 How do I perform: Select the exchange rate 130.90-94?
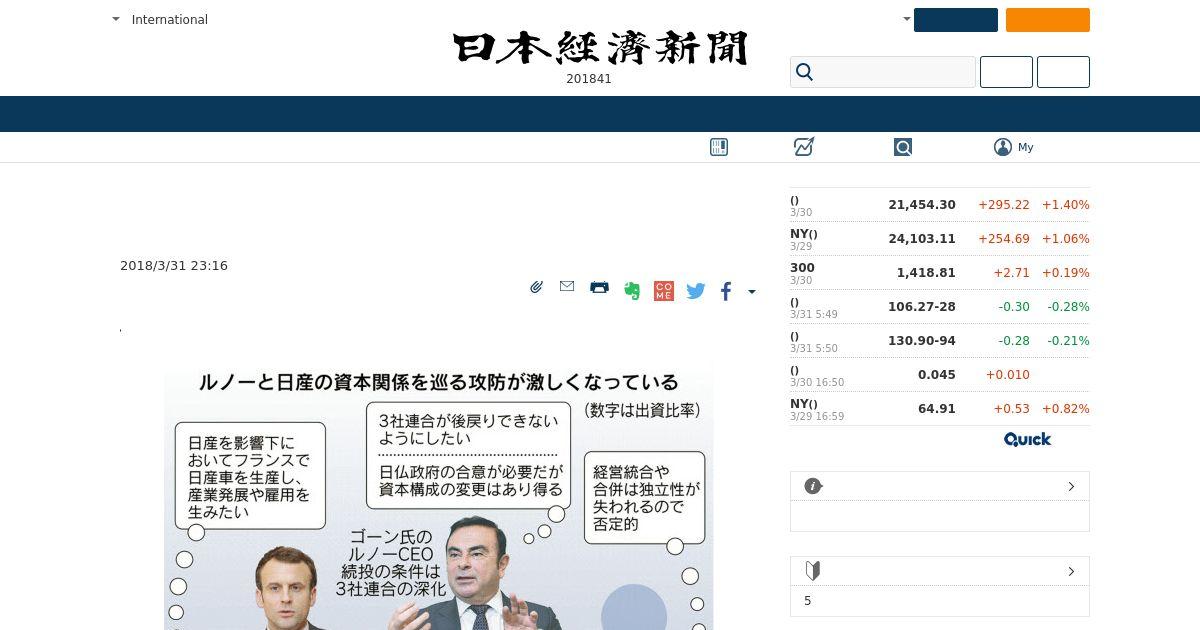[922, 341]
